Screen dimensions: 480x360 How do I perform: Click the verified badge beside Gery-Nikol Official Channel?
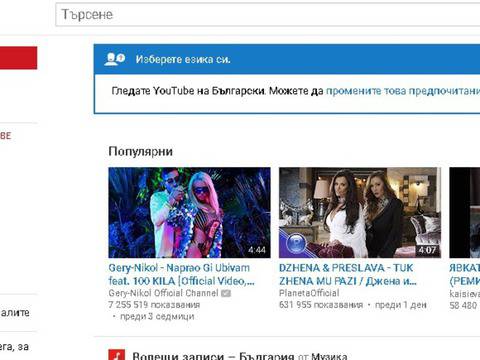(x=226, y=293)
